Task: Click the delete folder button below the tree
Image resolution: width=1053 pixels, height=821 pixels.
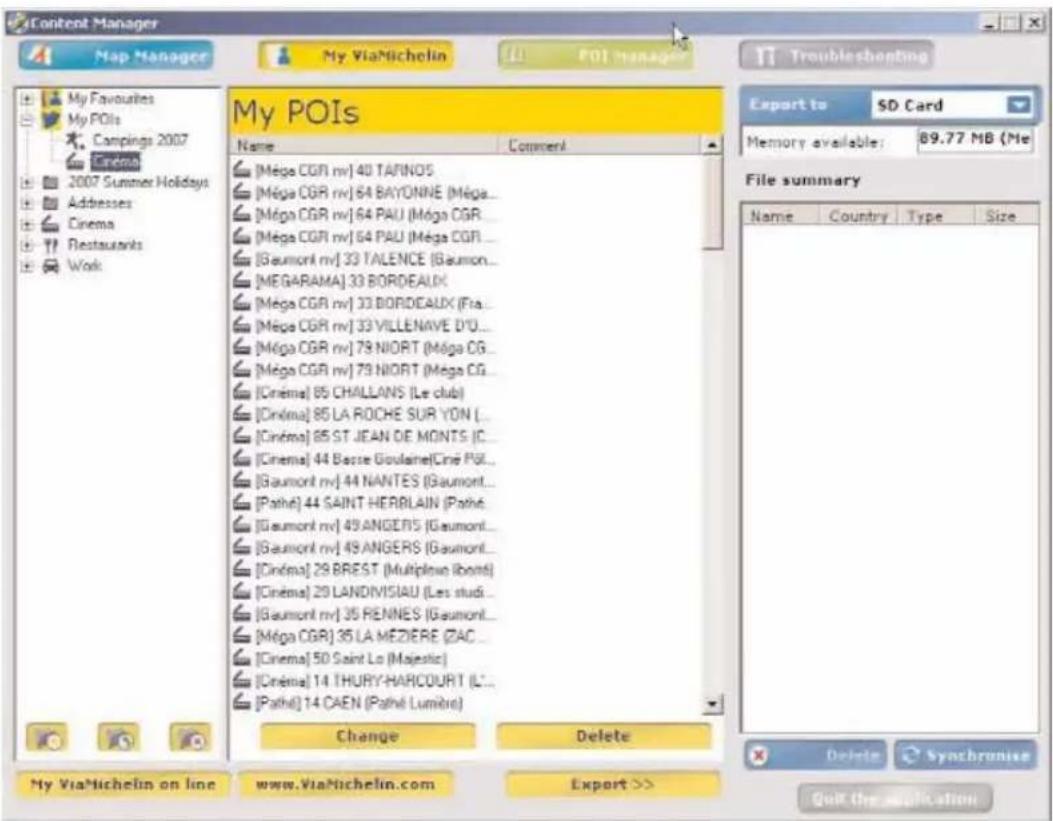Action: click(190, 738)
